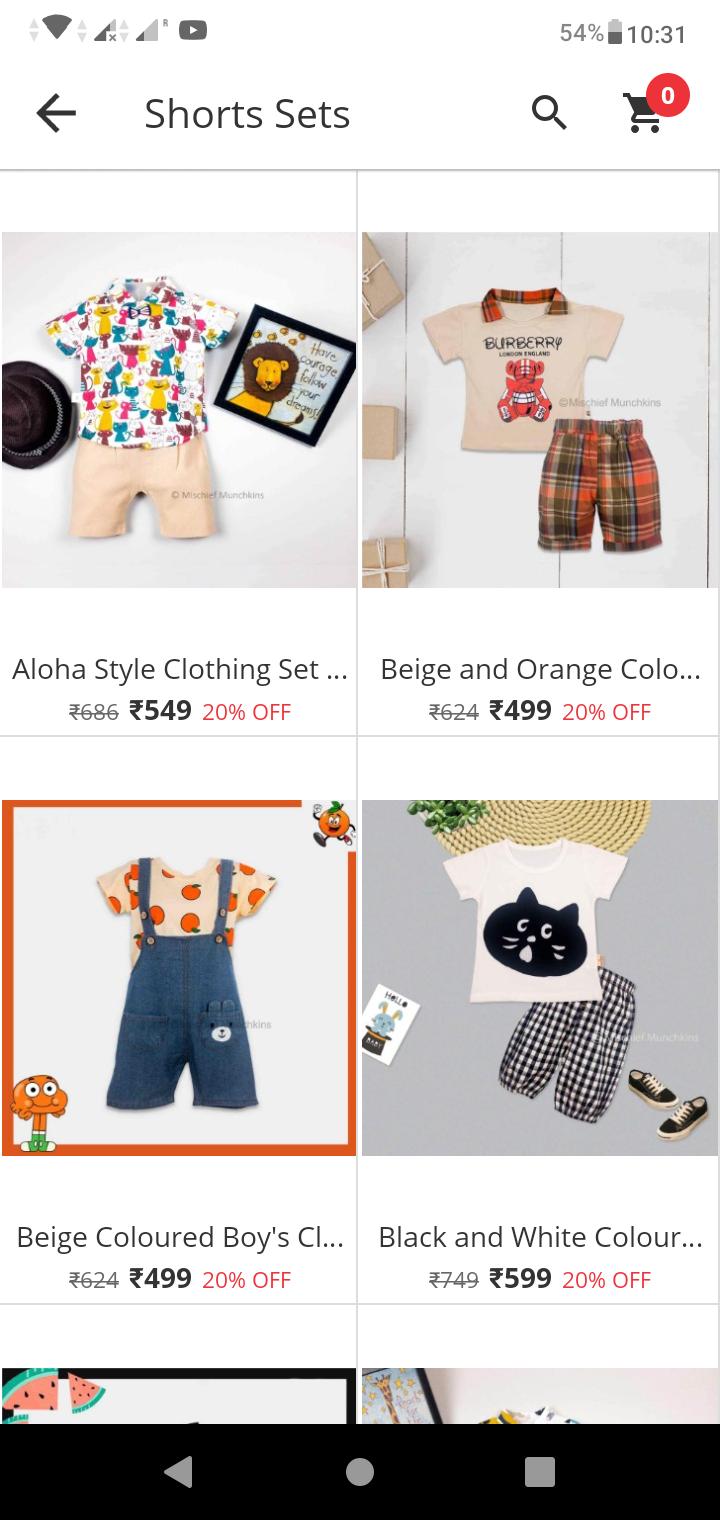Tap the Android recent apps square

point(540,1471)
